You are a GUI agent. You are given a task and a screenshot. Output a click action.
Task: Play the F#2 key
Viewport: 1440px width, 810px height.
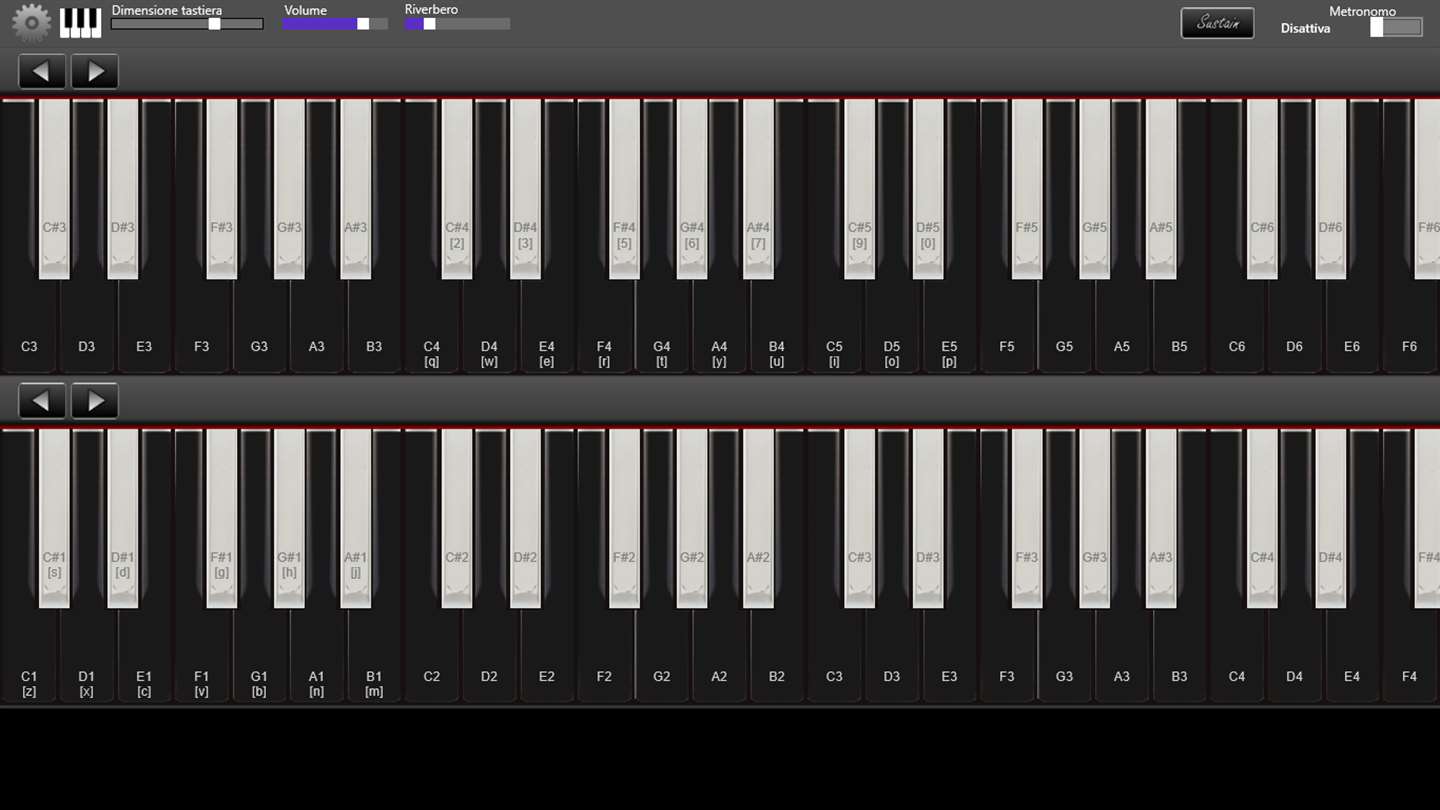point(624,519)
